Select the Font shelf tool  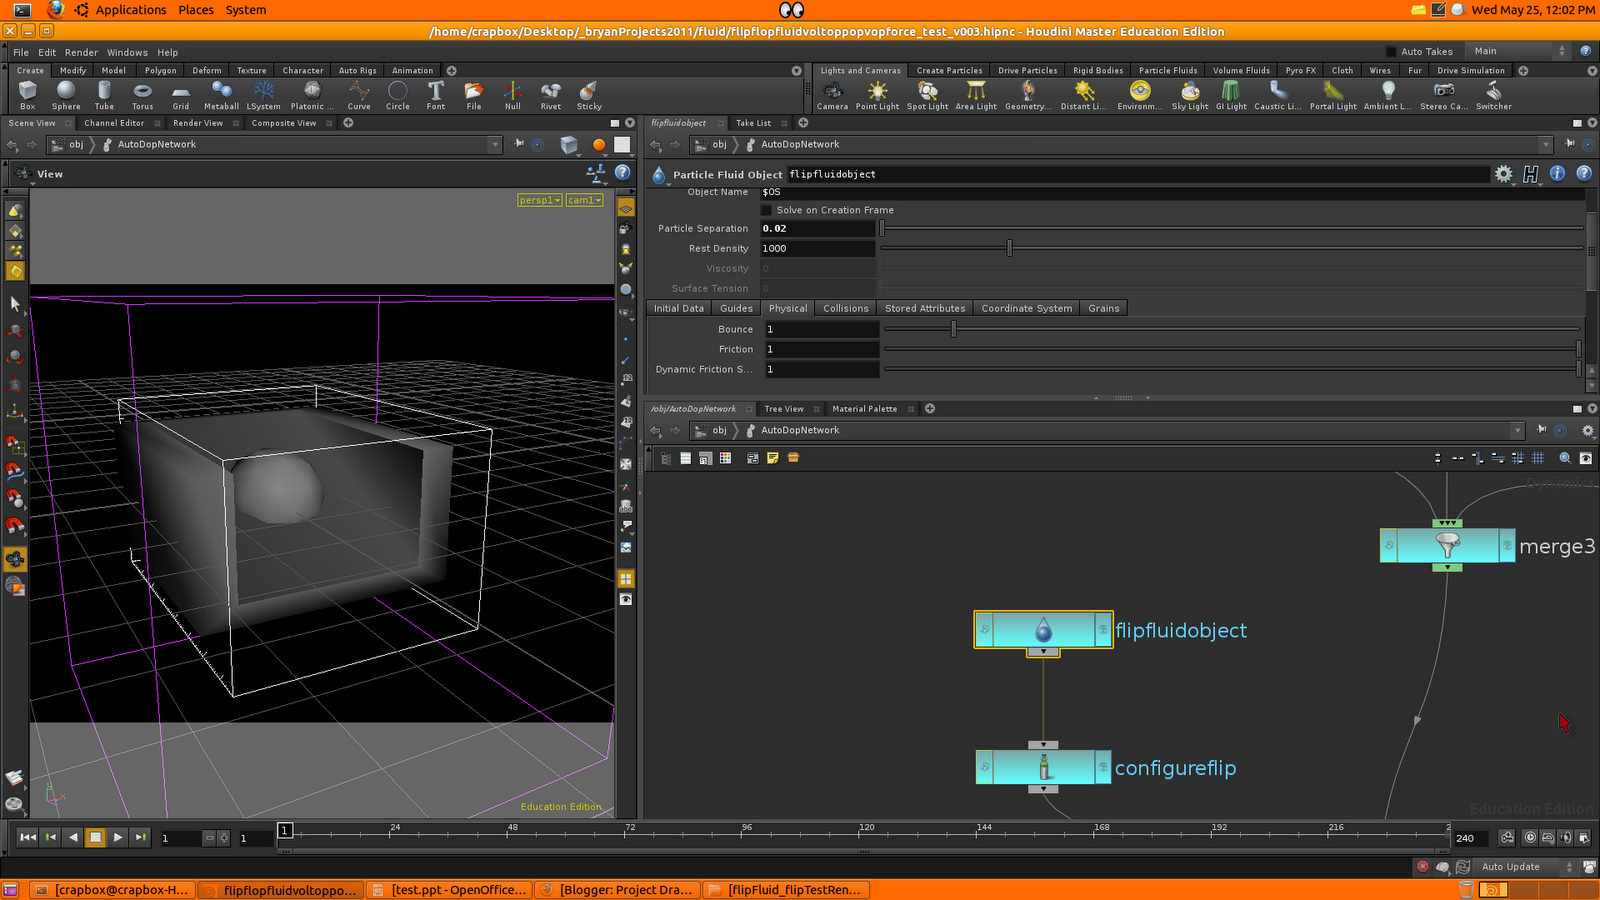click(x=436, y=95)
